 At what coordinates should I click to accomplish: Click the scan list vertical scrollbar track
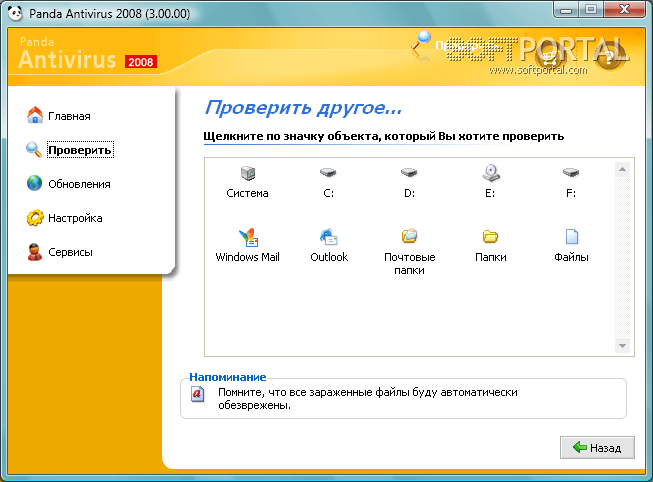622,257
